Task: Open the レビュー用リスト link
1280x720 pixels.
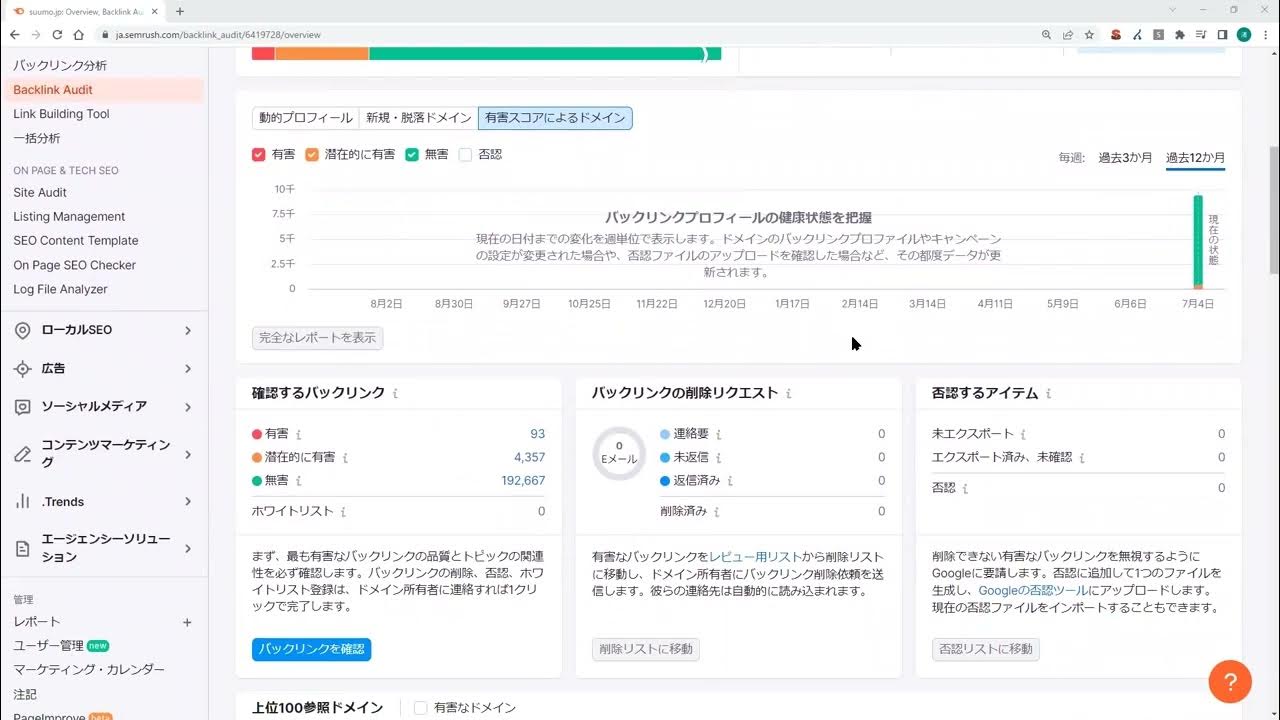Action: [x=755, y=557]
